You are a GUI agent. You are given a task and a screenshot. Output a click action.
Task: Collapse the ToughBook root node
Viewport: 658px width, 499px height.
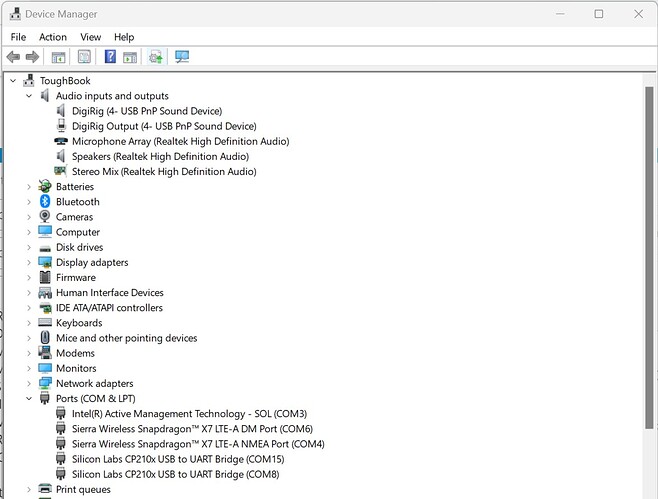[13, 81]
